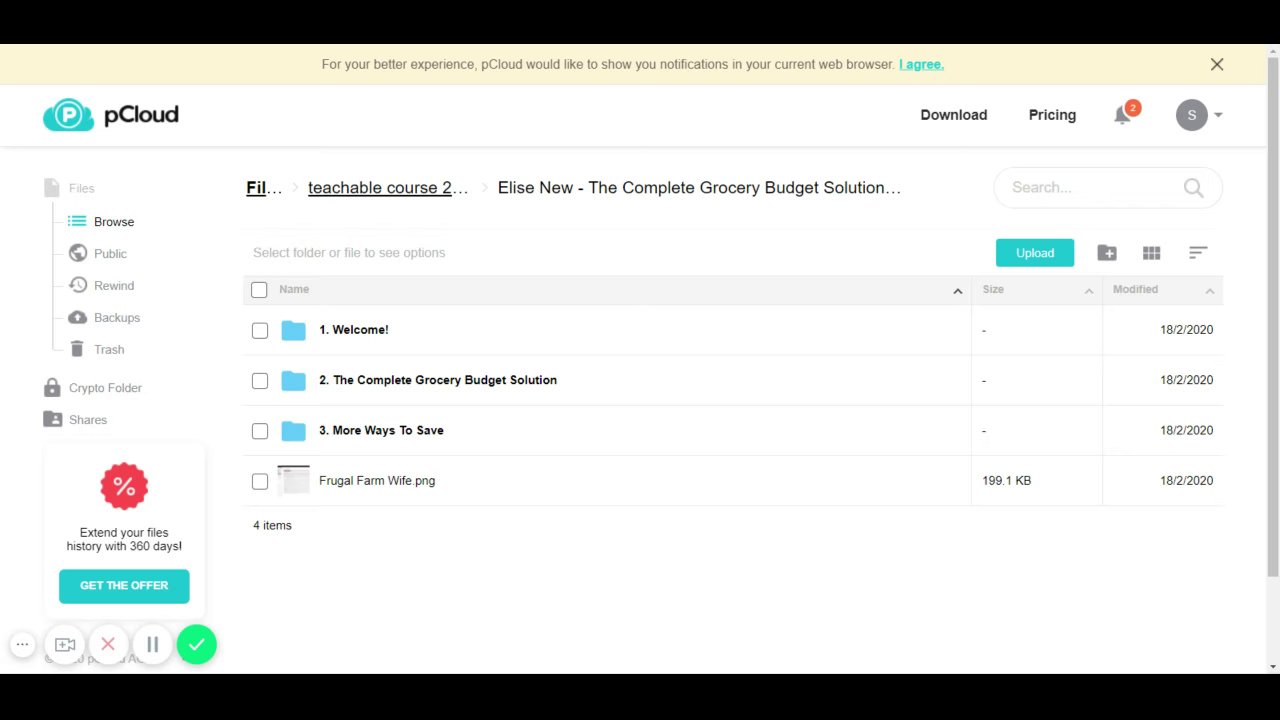
Task: Click the Search input field
Action: coord(1108,187)
